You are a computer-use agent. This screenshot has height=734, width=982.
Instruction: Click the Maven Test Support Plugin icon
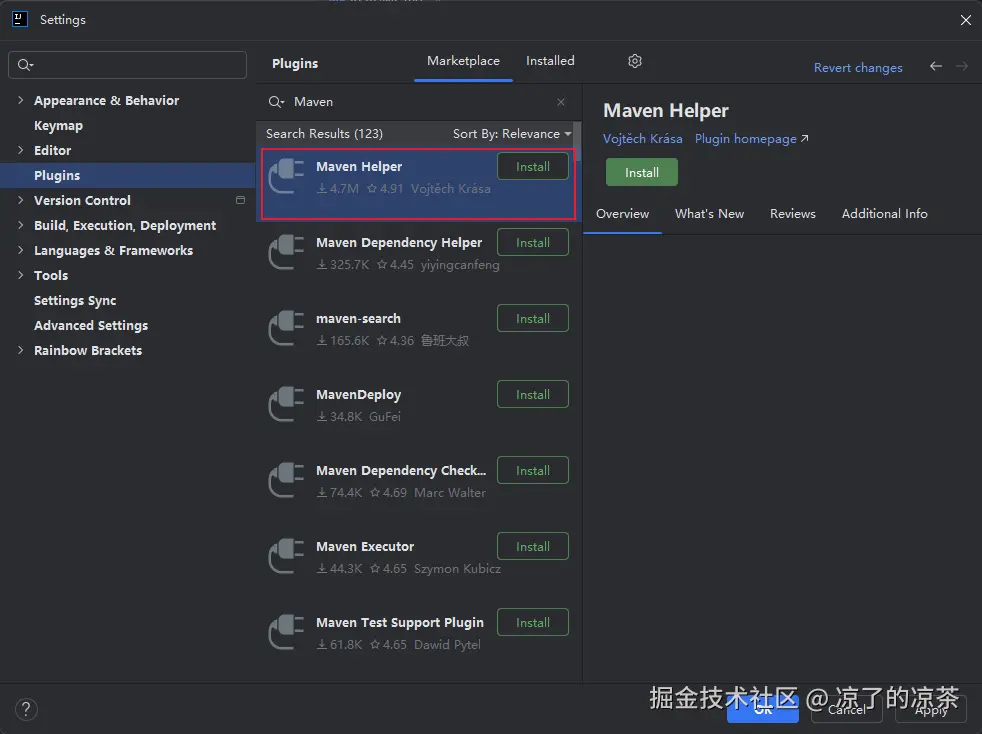(286, 633)
